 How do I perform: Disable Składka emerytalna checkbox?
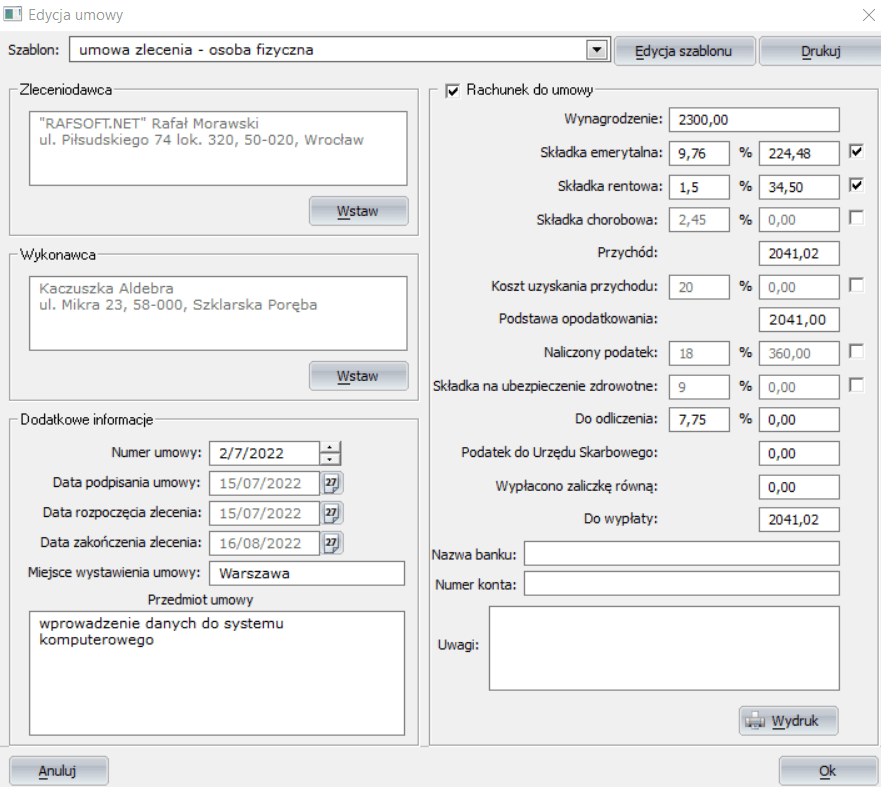(856, 152)
